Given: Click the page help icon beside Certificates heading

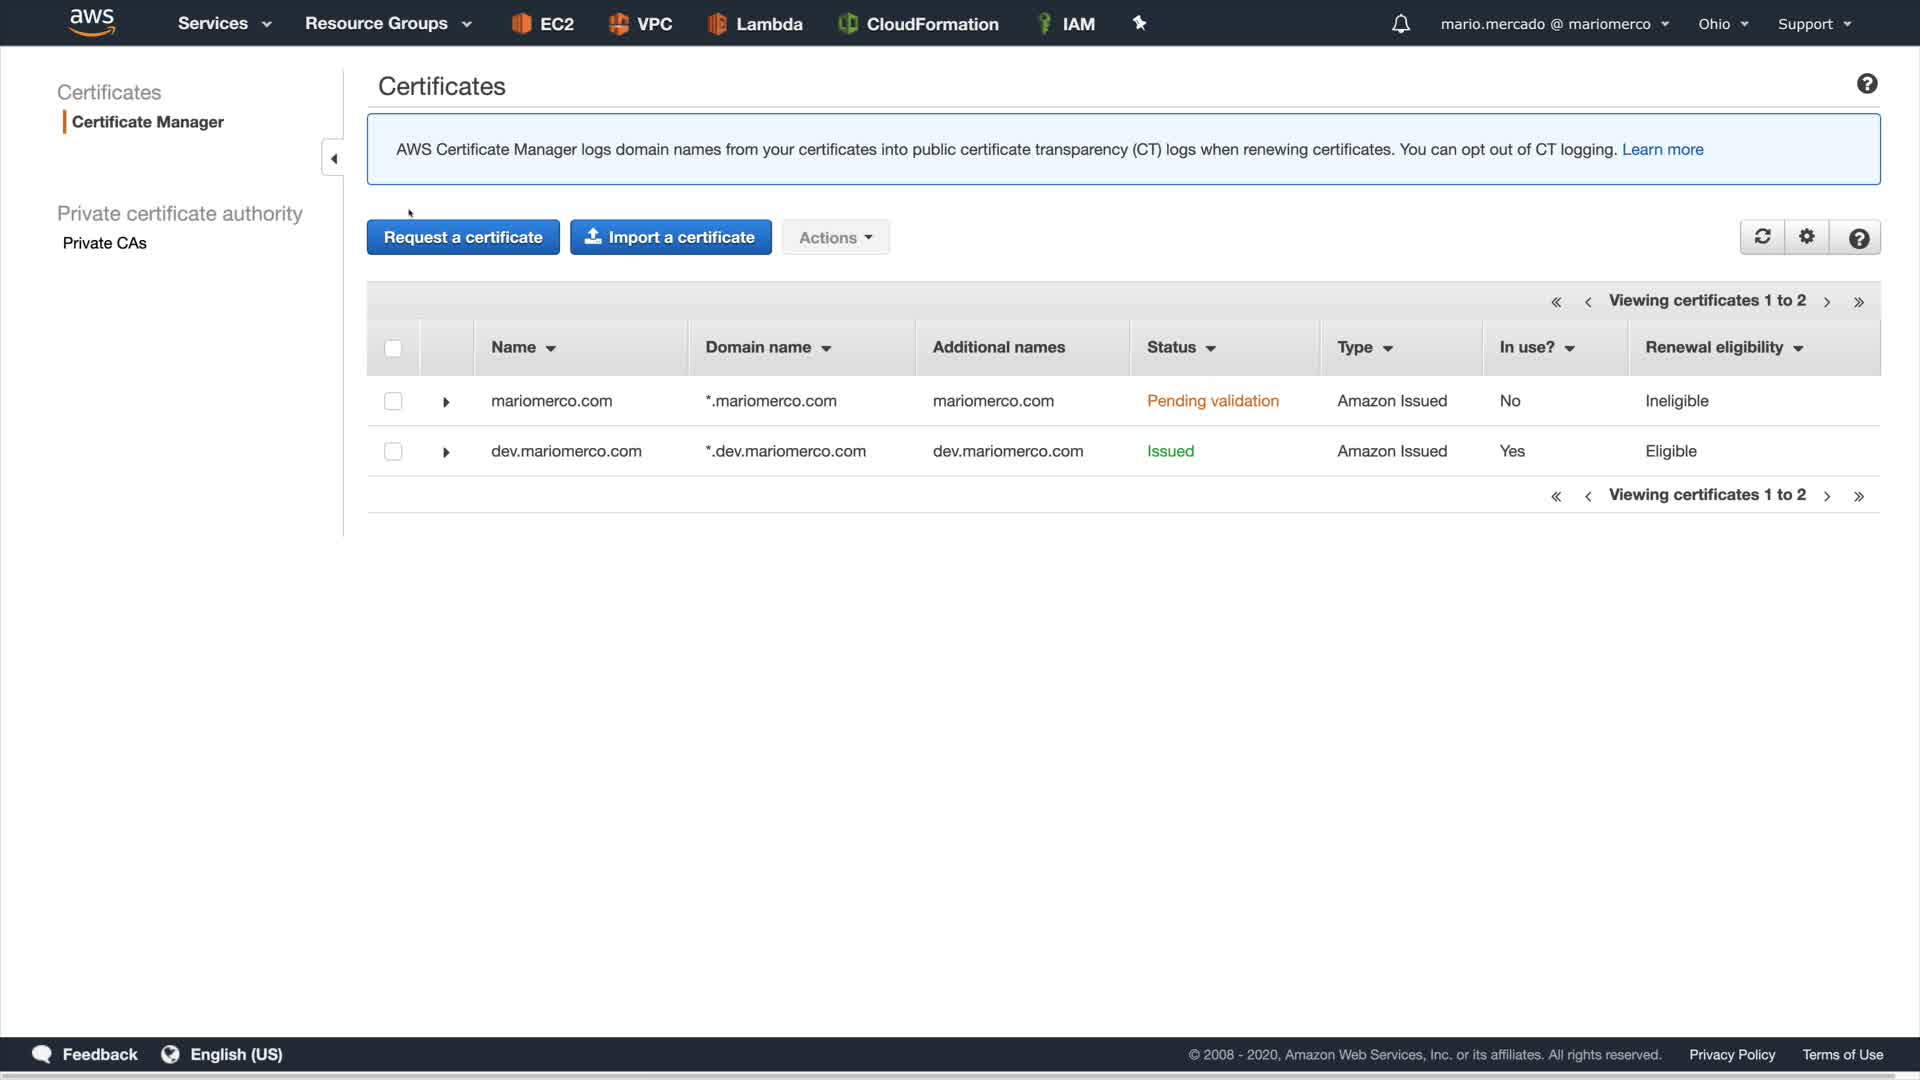Looking at the screenshot, I should [x=1866, y=84].
